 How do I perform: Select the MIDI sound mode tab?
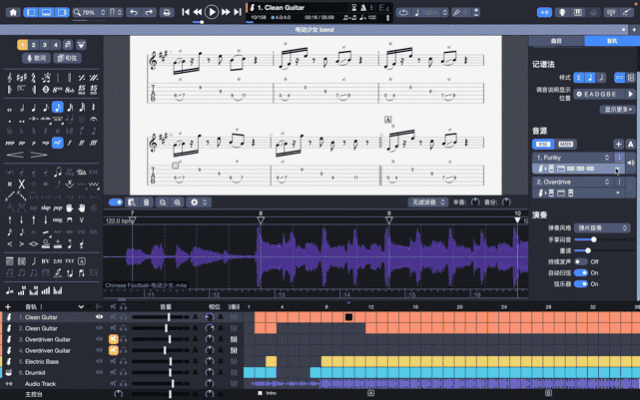point(567,144)
